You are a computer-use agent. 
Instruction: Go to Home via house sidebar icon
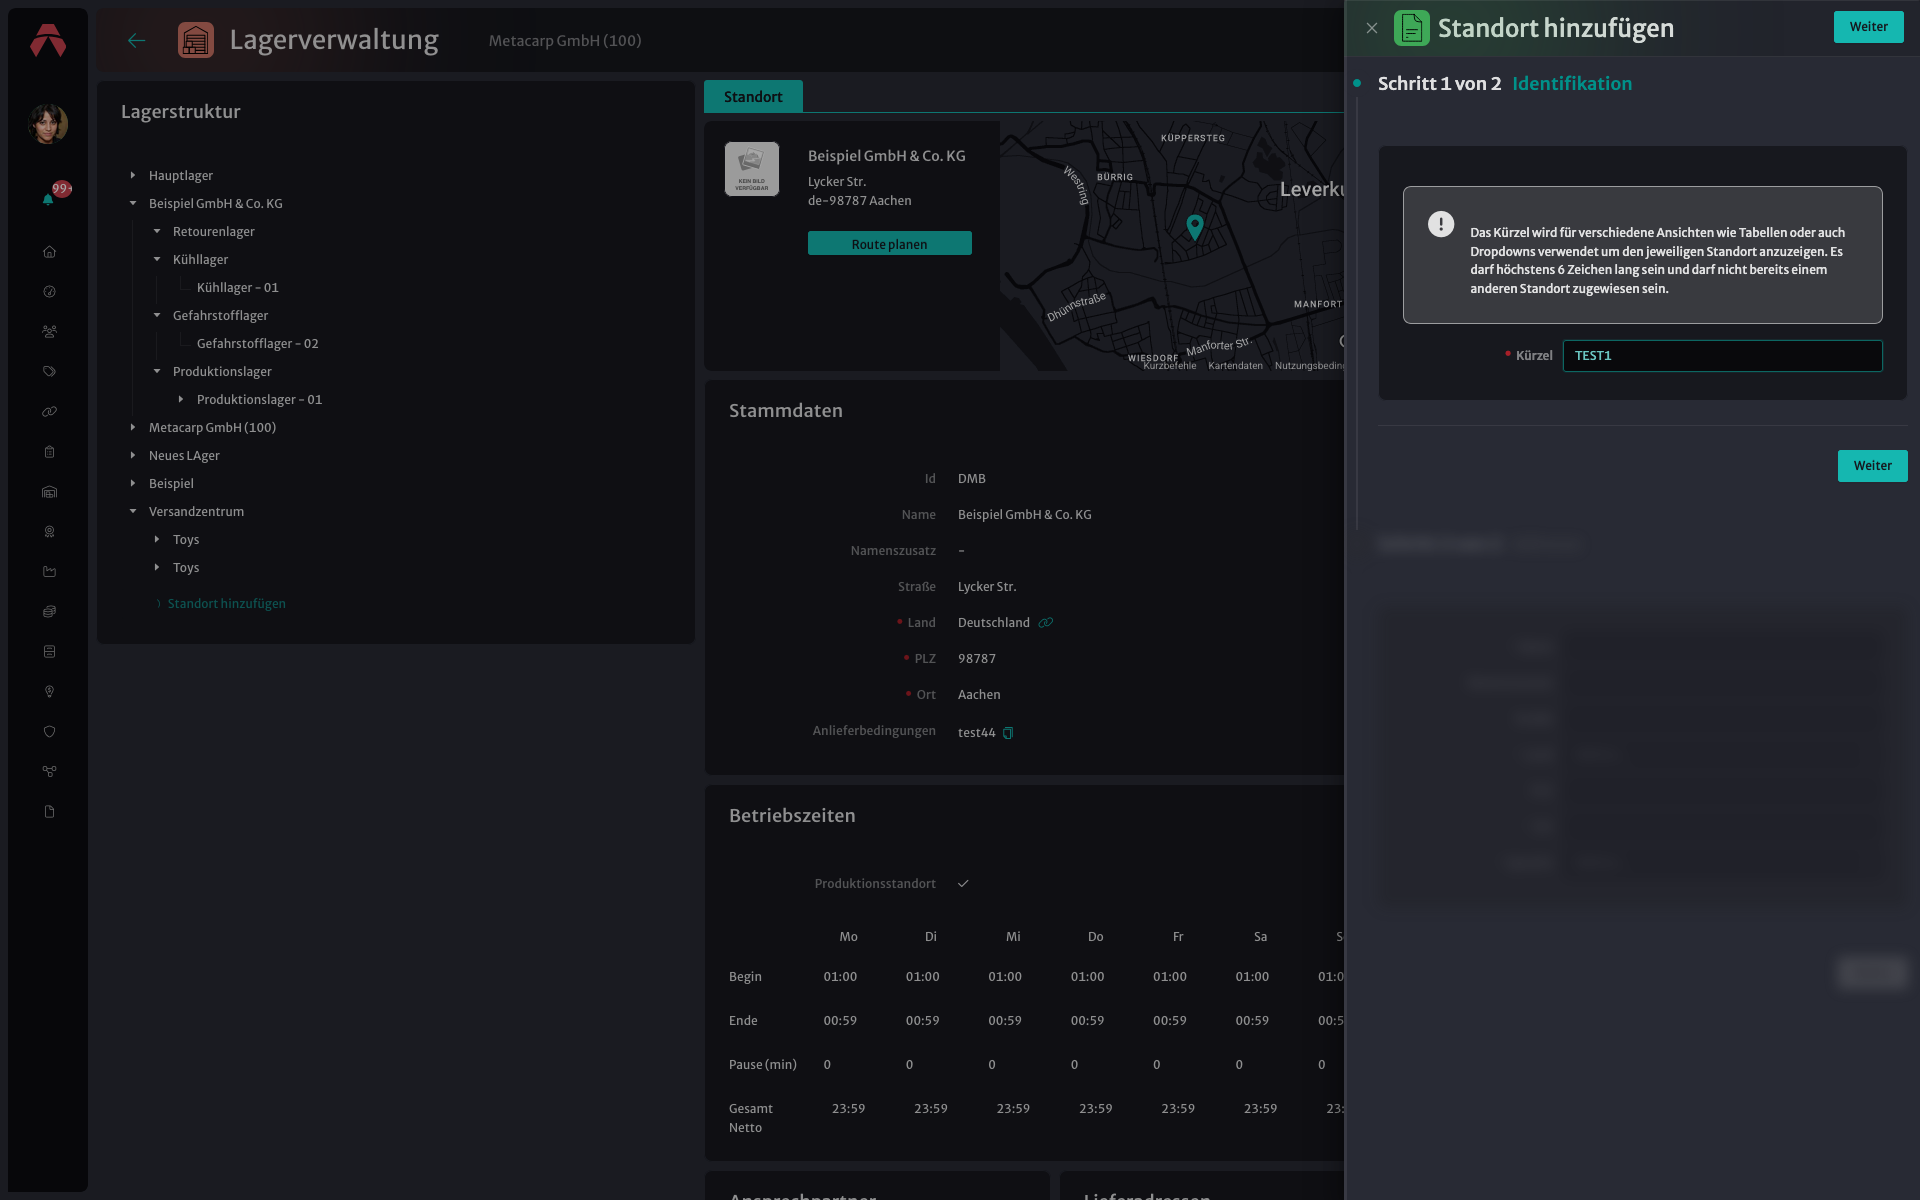(49, 252)
